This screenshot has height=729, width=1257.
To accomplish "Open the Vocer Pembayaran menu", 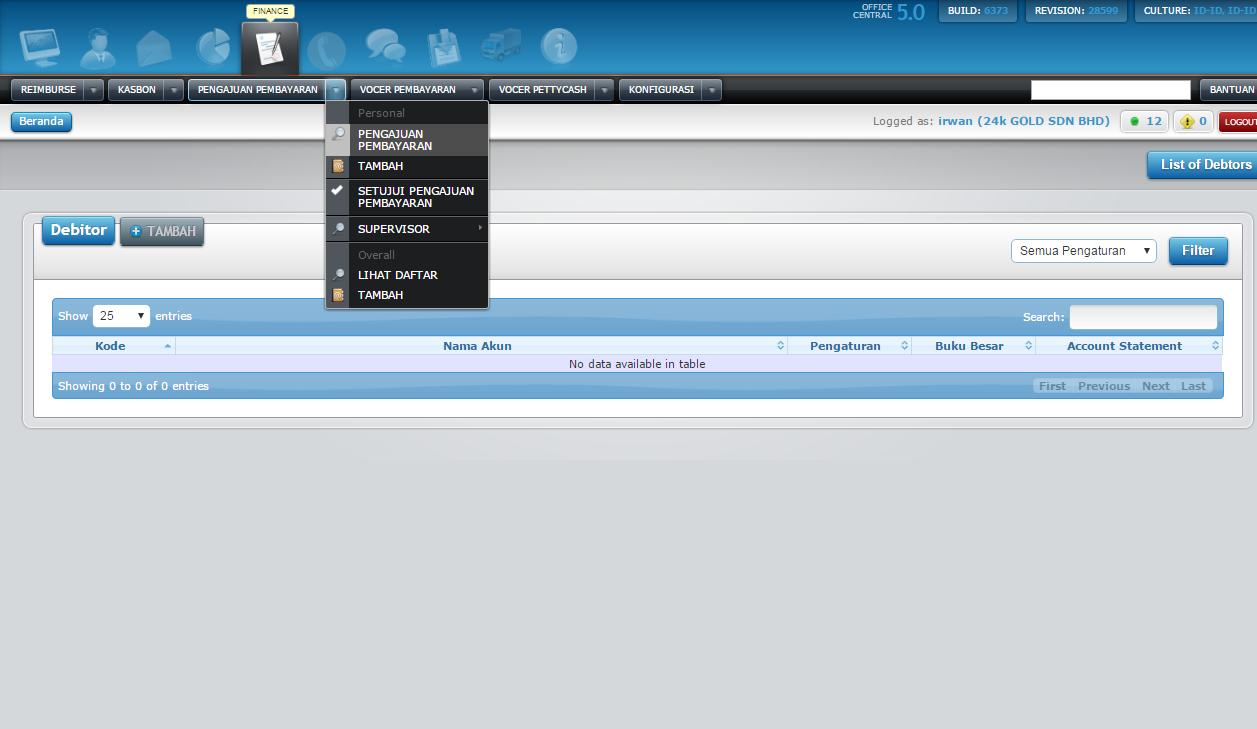I will (408, 90).
